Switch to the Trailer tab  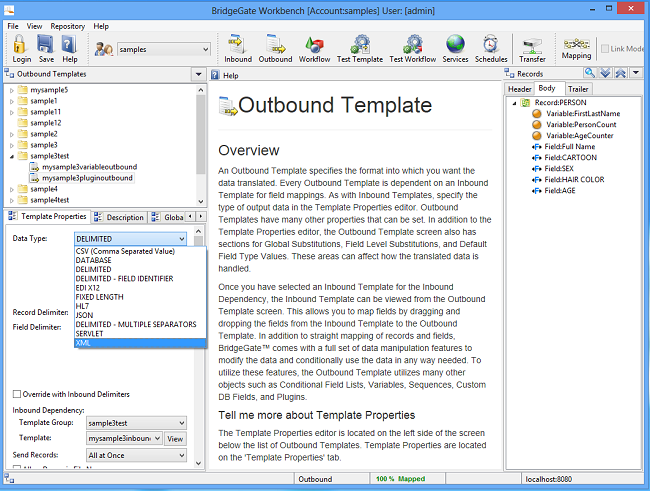coord(578,89)
